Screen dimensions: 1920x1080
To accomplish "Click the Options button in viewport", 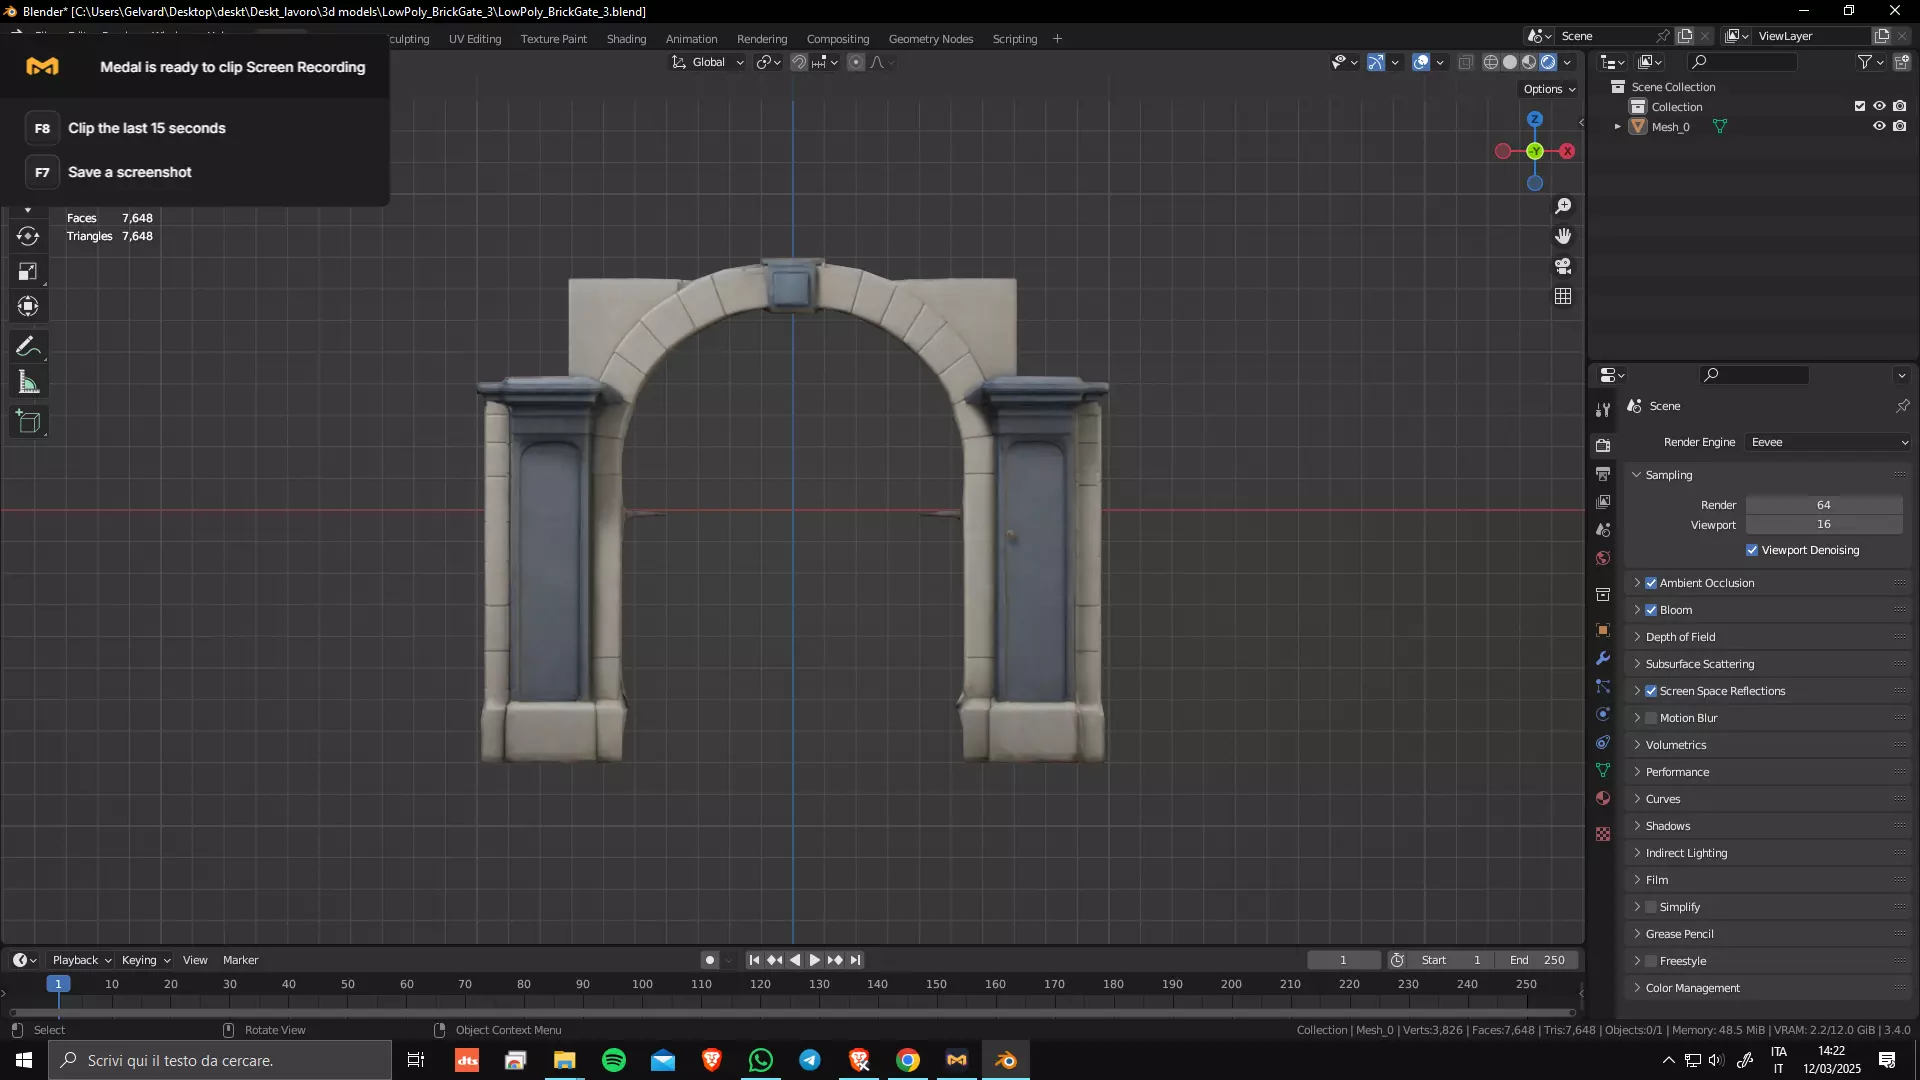I will 1548,89.
